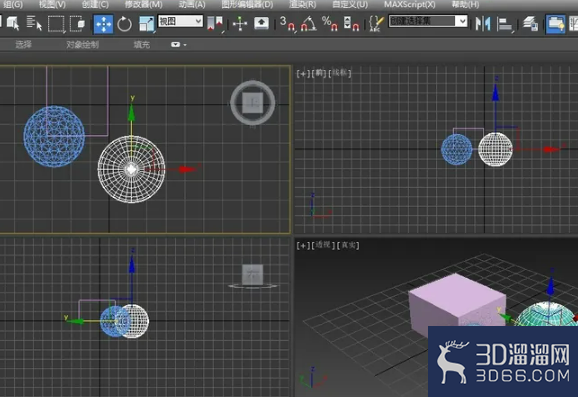This screenshot has height=397, width=578.
Task: Open the 修改器(M) menu
Action: tap(143, 4)
